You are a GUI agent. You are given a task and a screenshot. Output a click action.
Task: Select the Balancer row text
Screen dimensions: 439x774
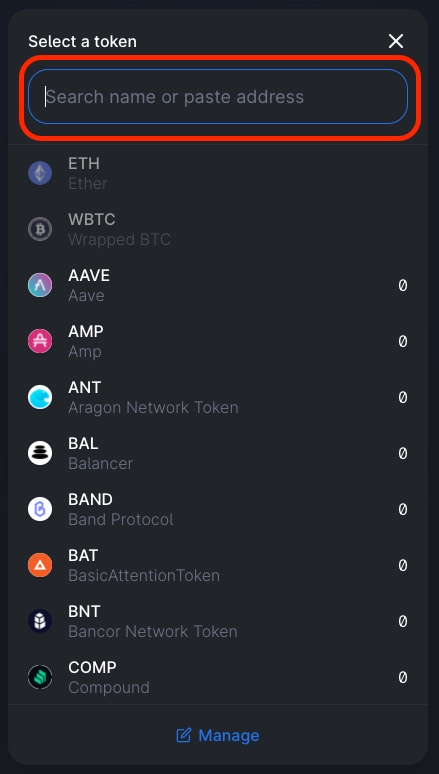click(101, 453)
